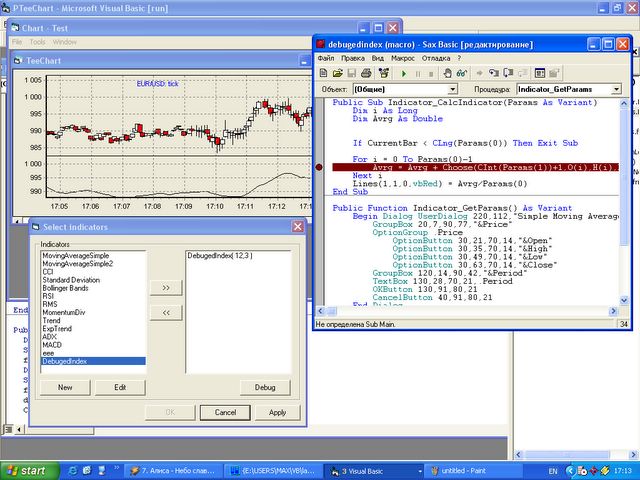This screenshot has height=480, width=640.
Task: Open the Процедура combo box
Action: point(616,89)
